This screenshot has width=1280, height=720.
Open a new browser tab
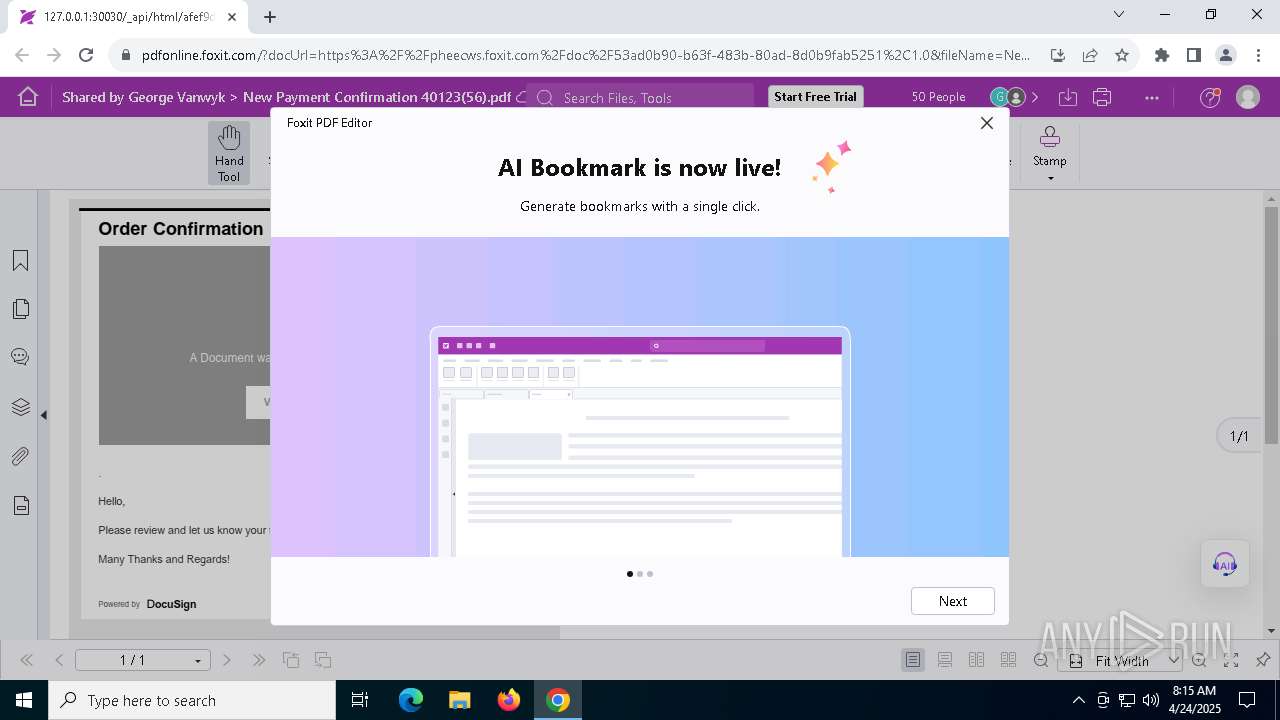pyautogui.click(x=270, y=17)
